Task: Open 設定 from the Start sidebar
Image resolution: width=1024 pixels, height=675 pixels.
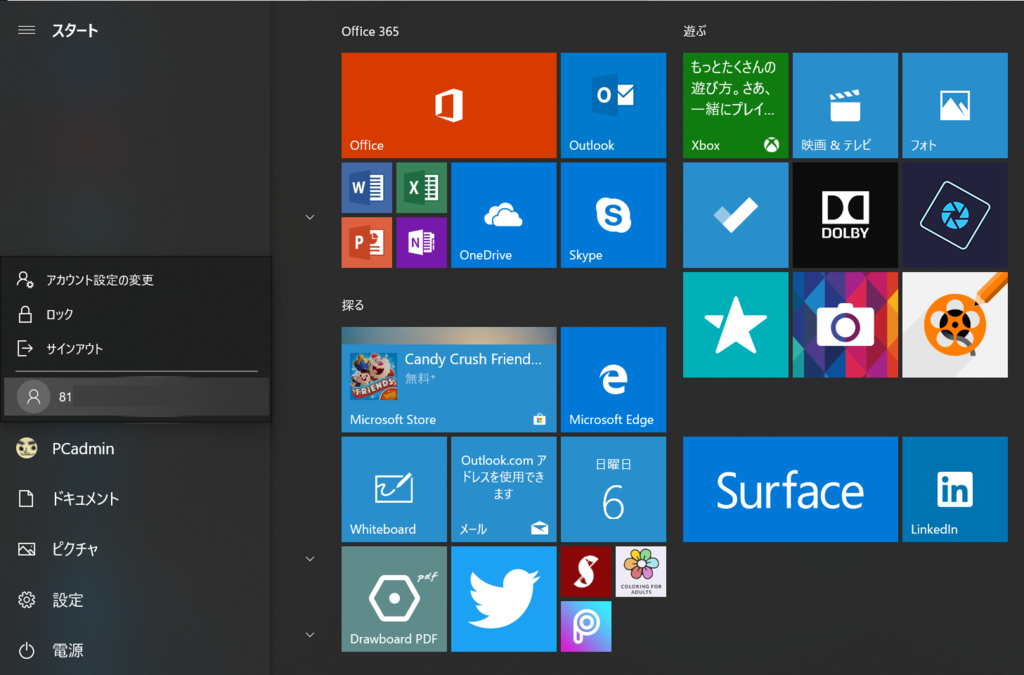Action: 135,600
